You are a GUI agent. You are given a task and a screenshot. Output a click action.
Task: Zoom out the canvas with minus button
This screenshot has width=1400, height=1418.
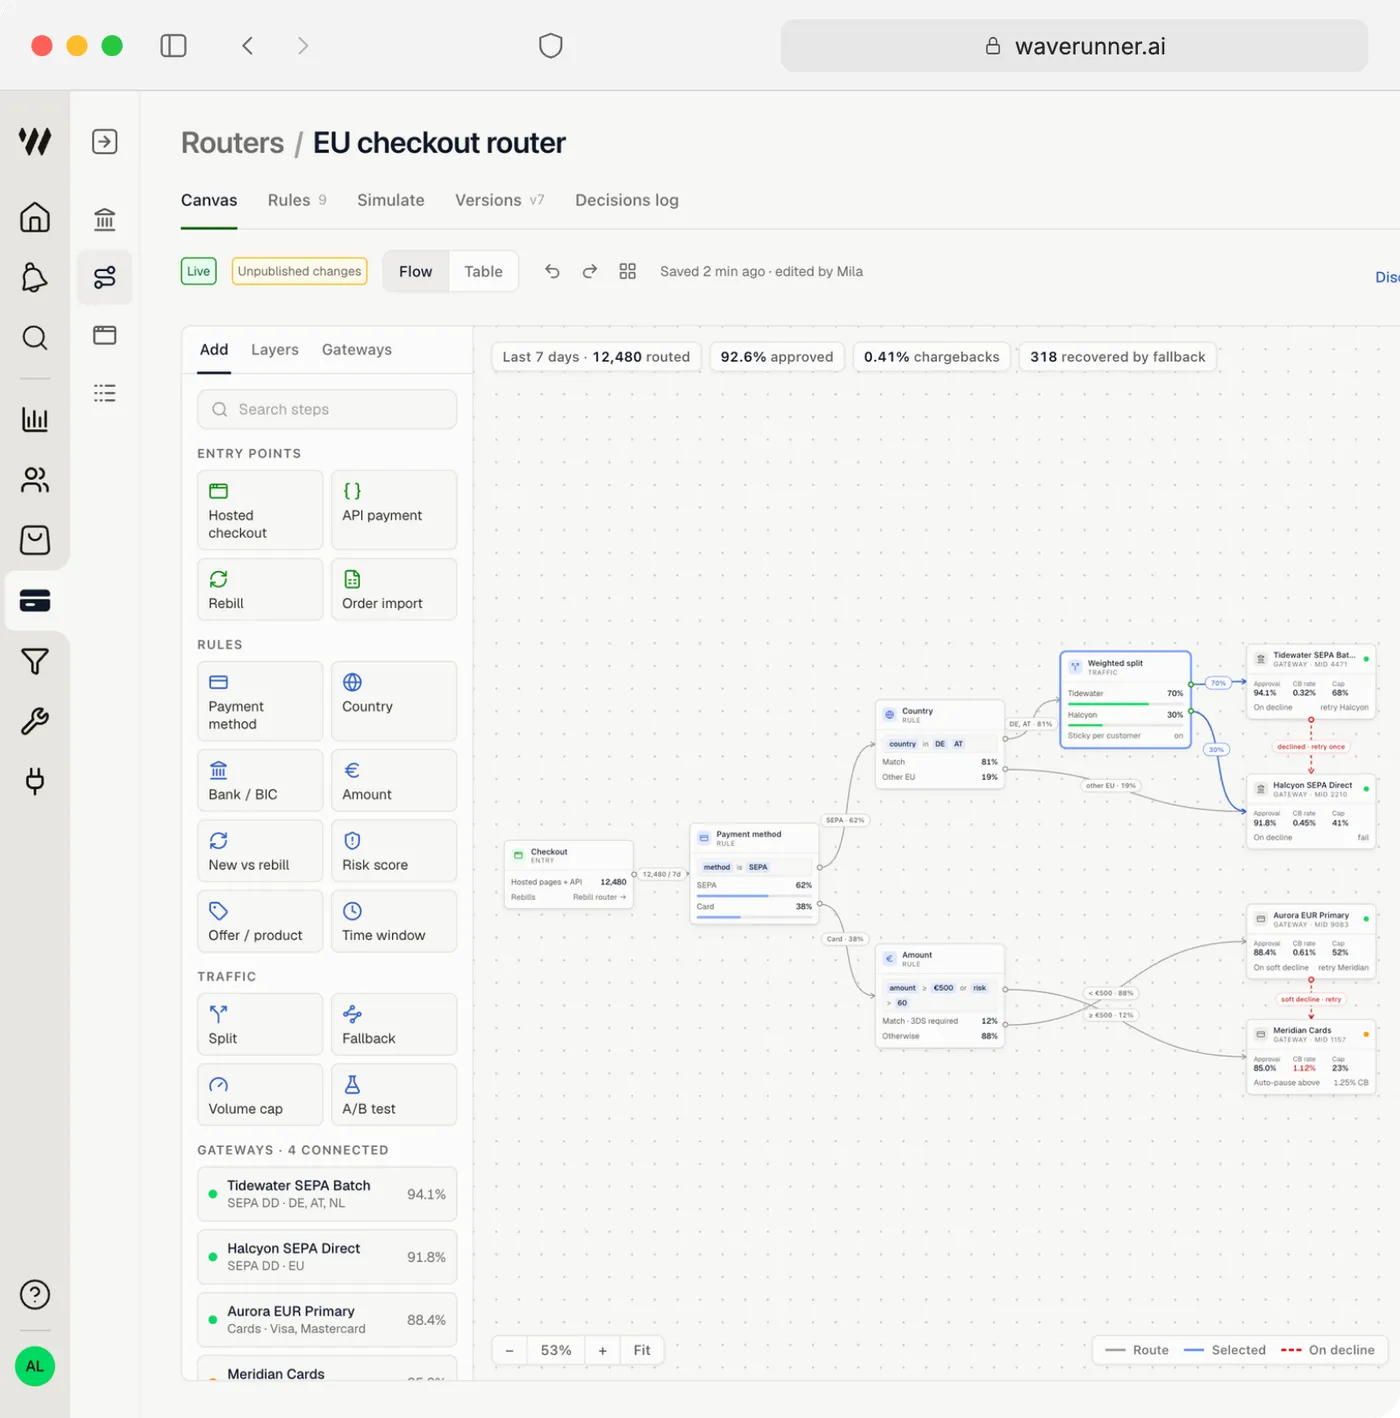[509, 1350]
